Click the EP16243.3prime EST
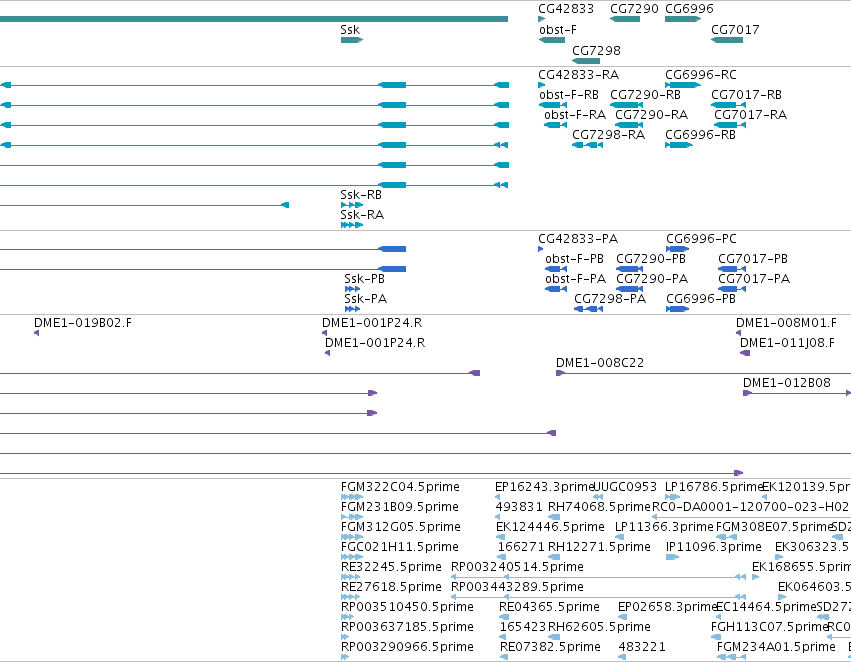Viewport: 851px width, 662px height. (498, 497)
